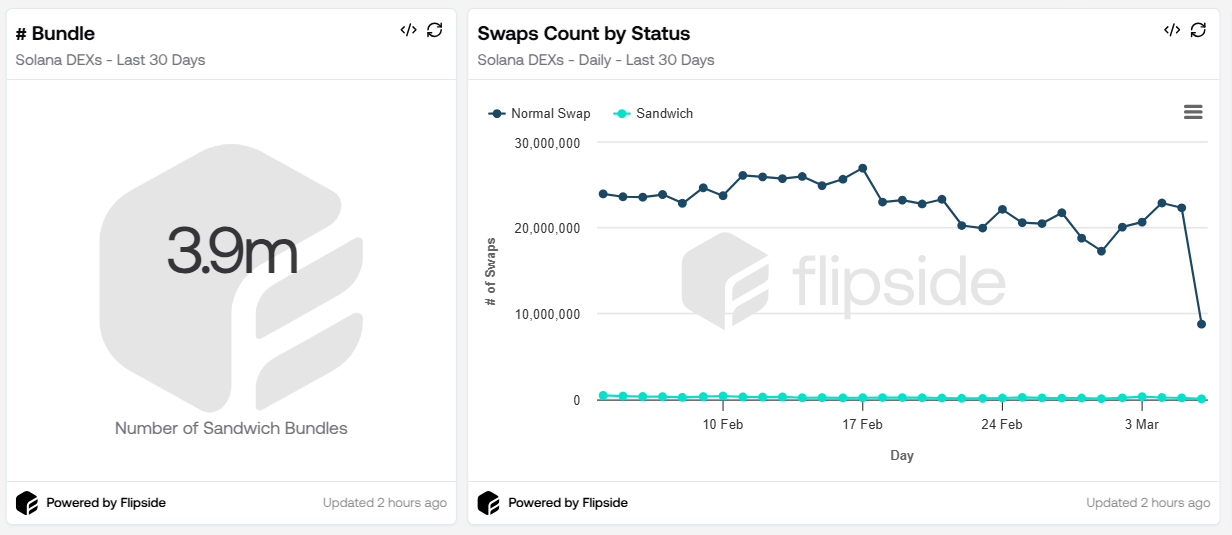Click the Swaps Count by Status title
This screenshot has width=1232, height=535.
click(x=584, y=34)
